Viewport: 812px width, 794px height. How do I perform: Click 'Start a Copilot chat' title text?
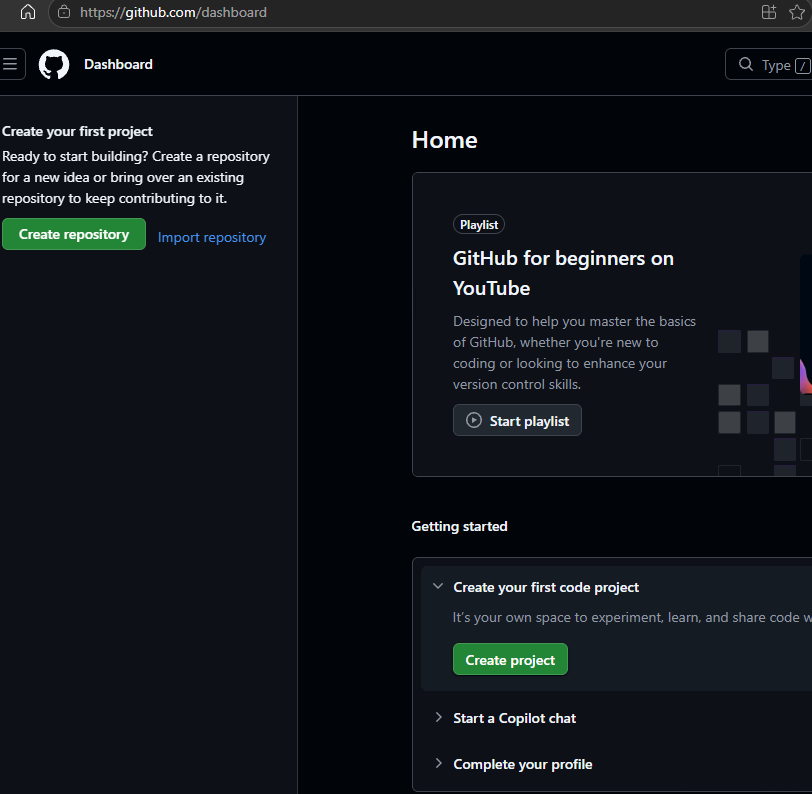(x=514, y=718)
